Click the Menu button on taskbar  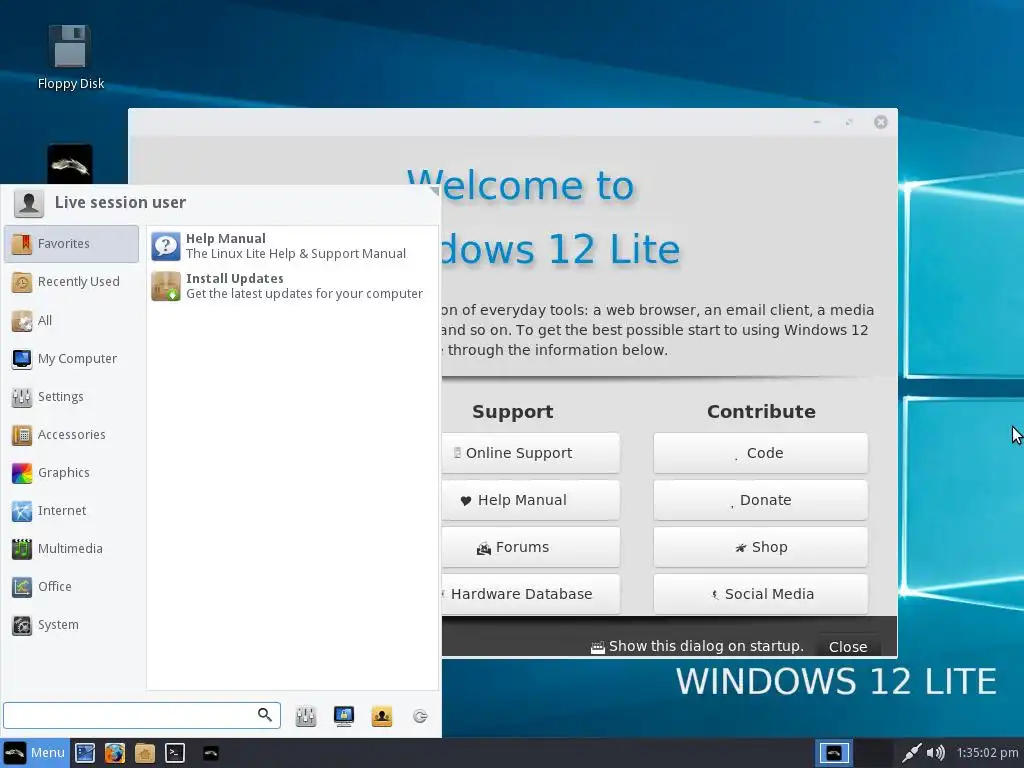pos(34,753)
